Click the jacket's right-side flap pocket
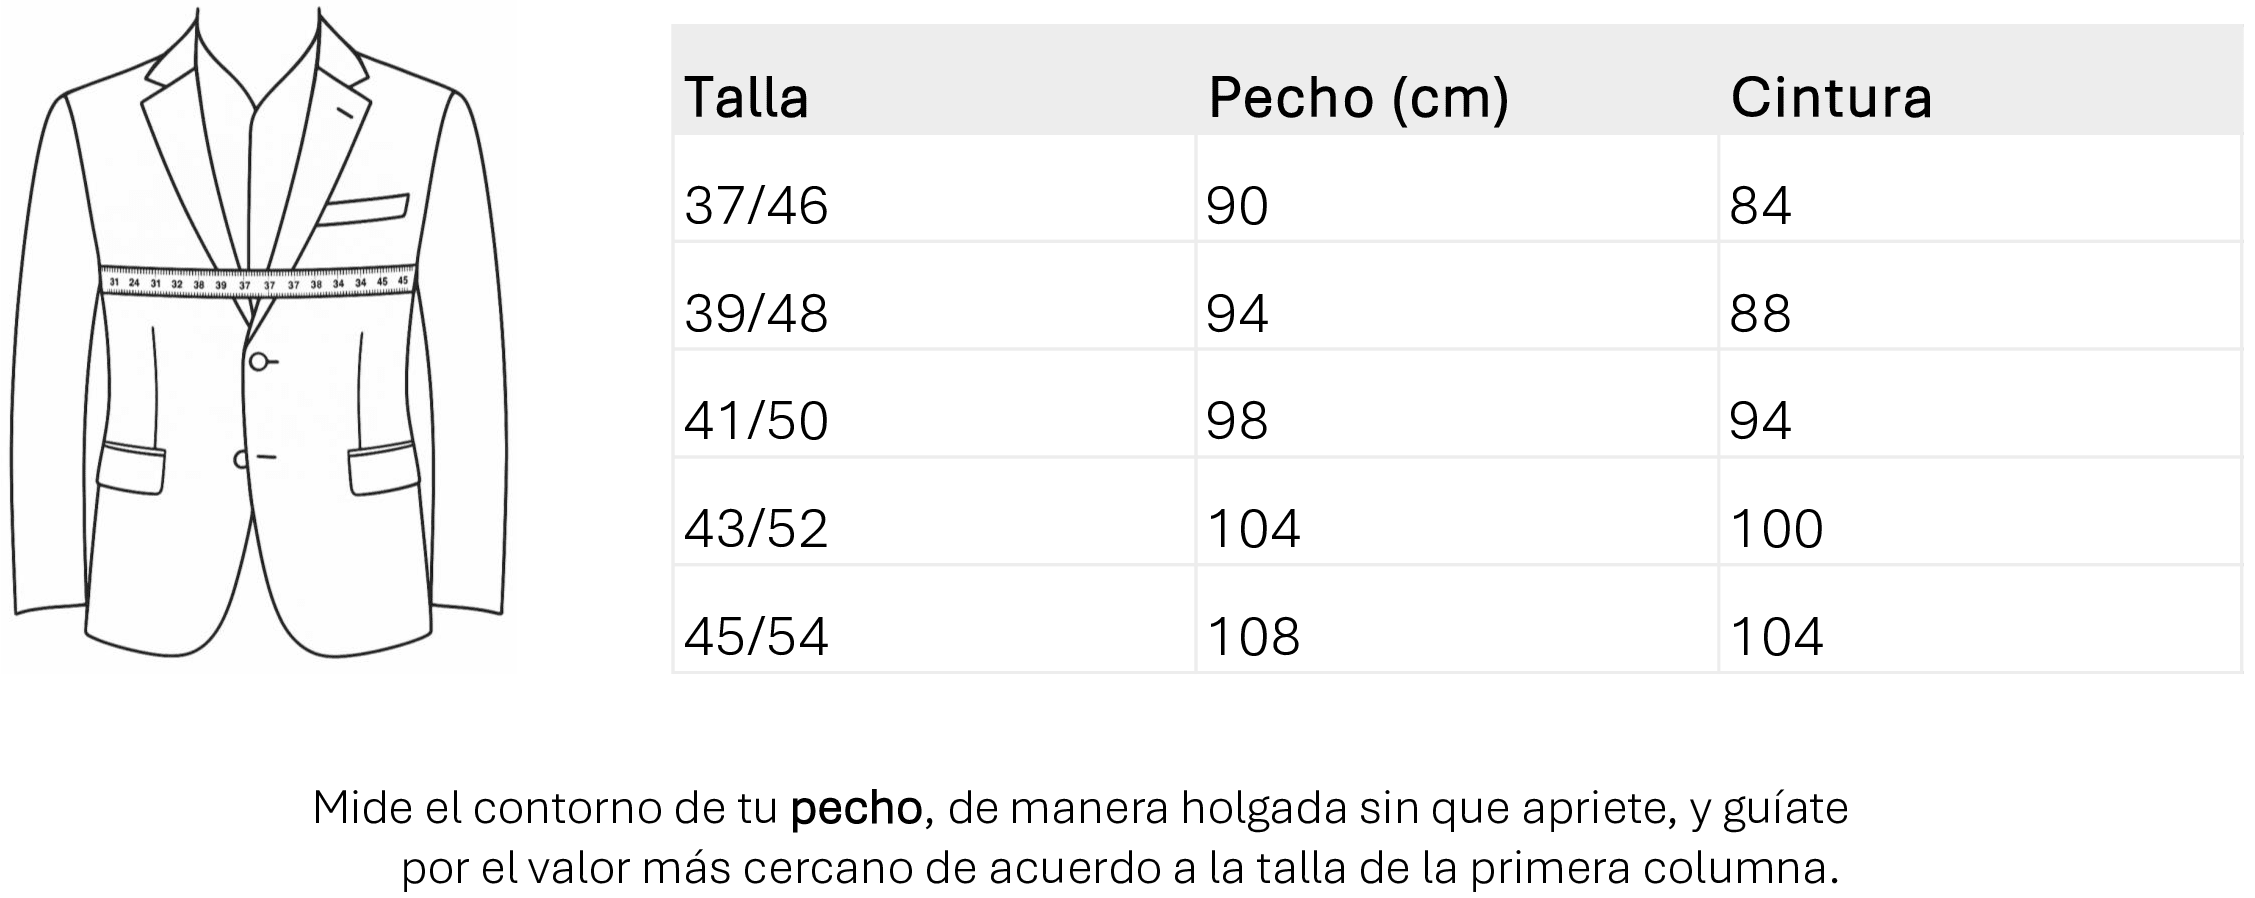This screenshot has width=2255, height=898. (x=384, y=468)
